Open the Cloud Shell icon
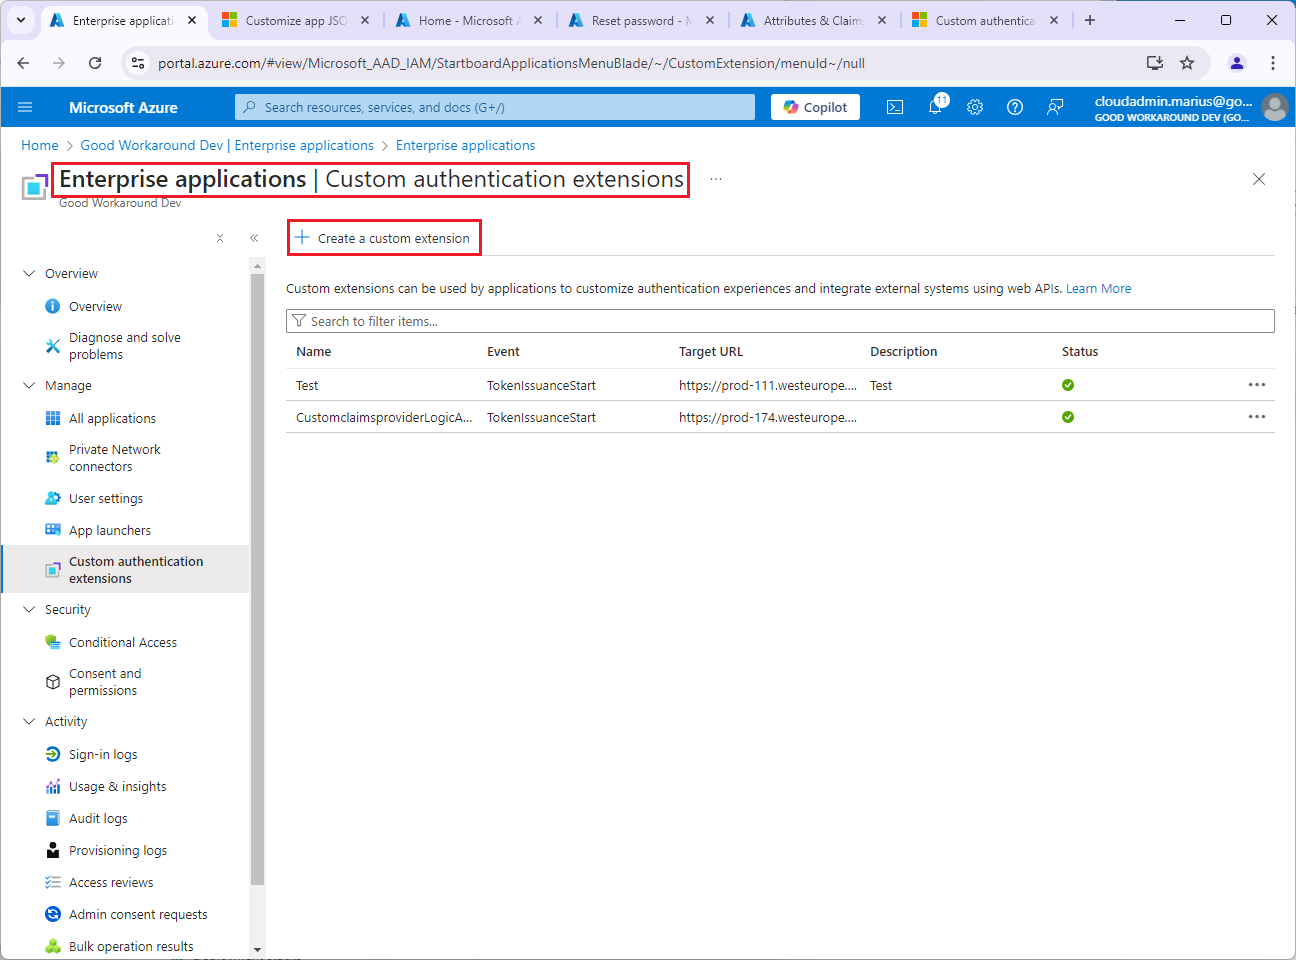The width and height of the screenshot is (1296, 960). 895,107
